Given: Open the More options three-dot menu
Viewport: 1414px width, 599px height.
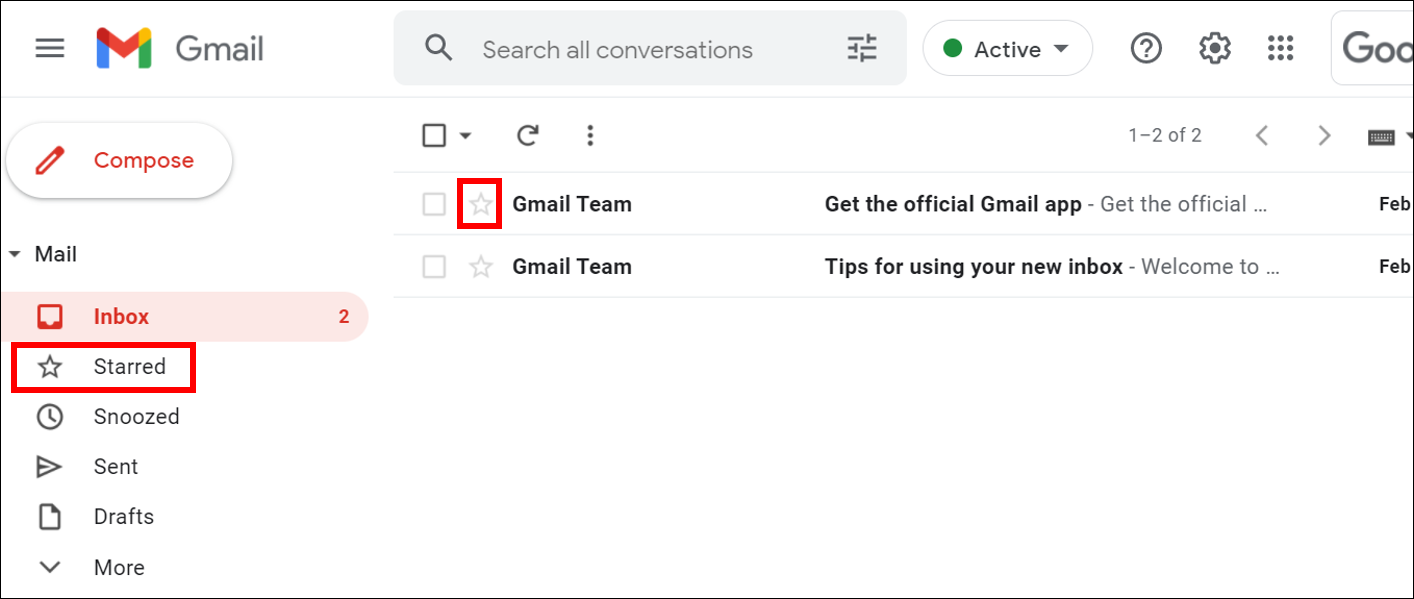Looking at the screenshot, I should (x=590, y=135).
